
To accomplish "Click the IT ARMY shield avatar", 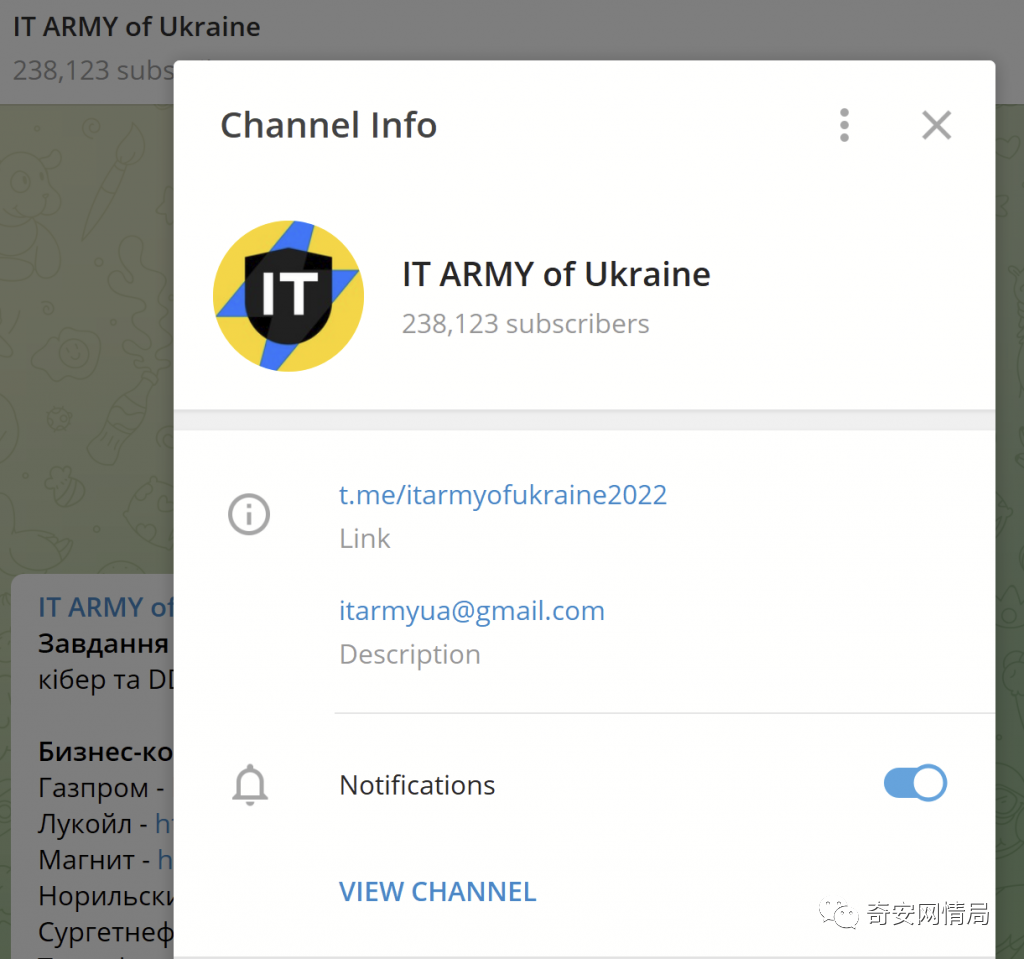I will pyautogui.click(x=288, y=296).
